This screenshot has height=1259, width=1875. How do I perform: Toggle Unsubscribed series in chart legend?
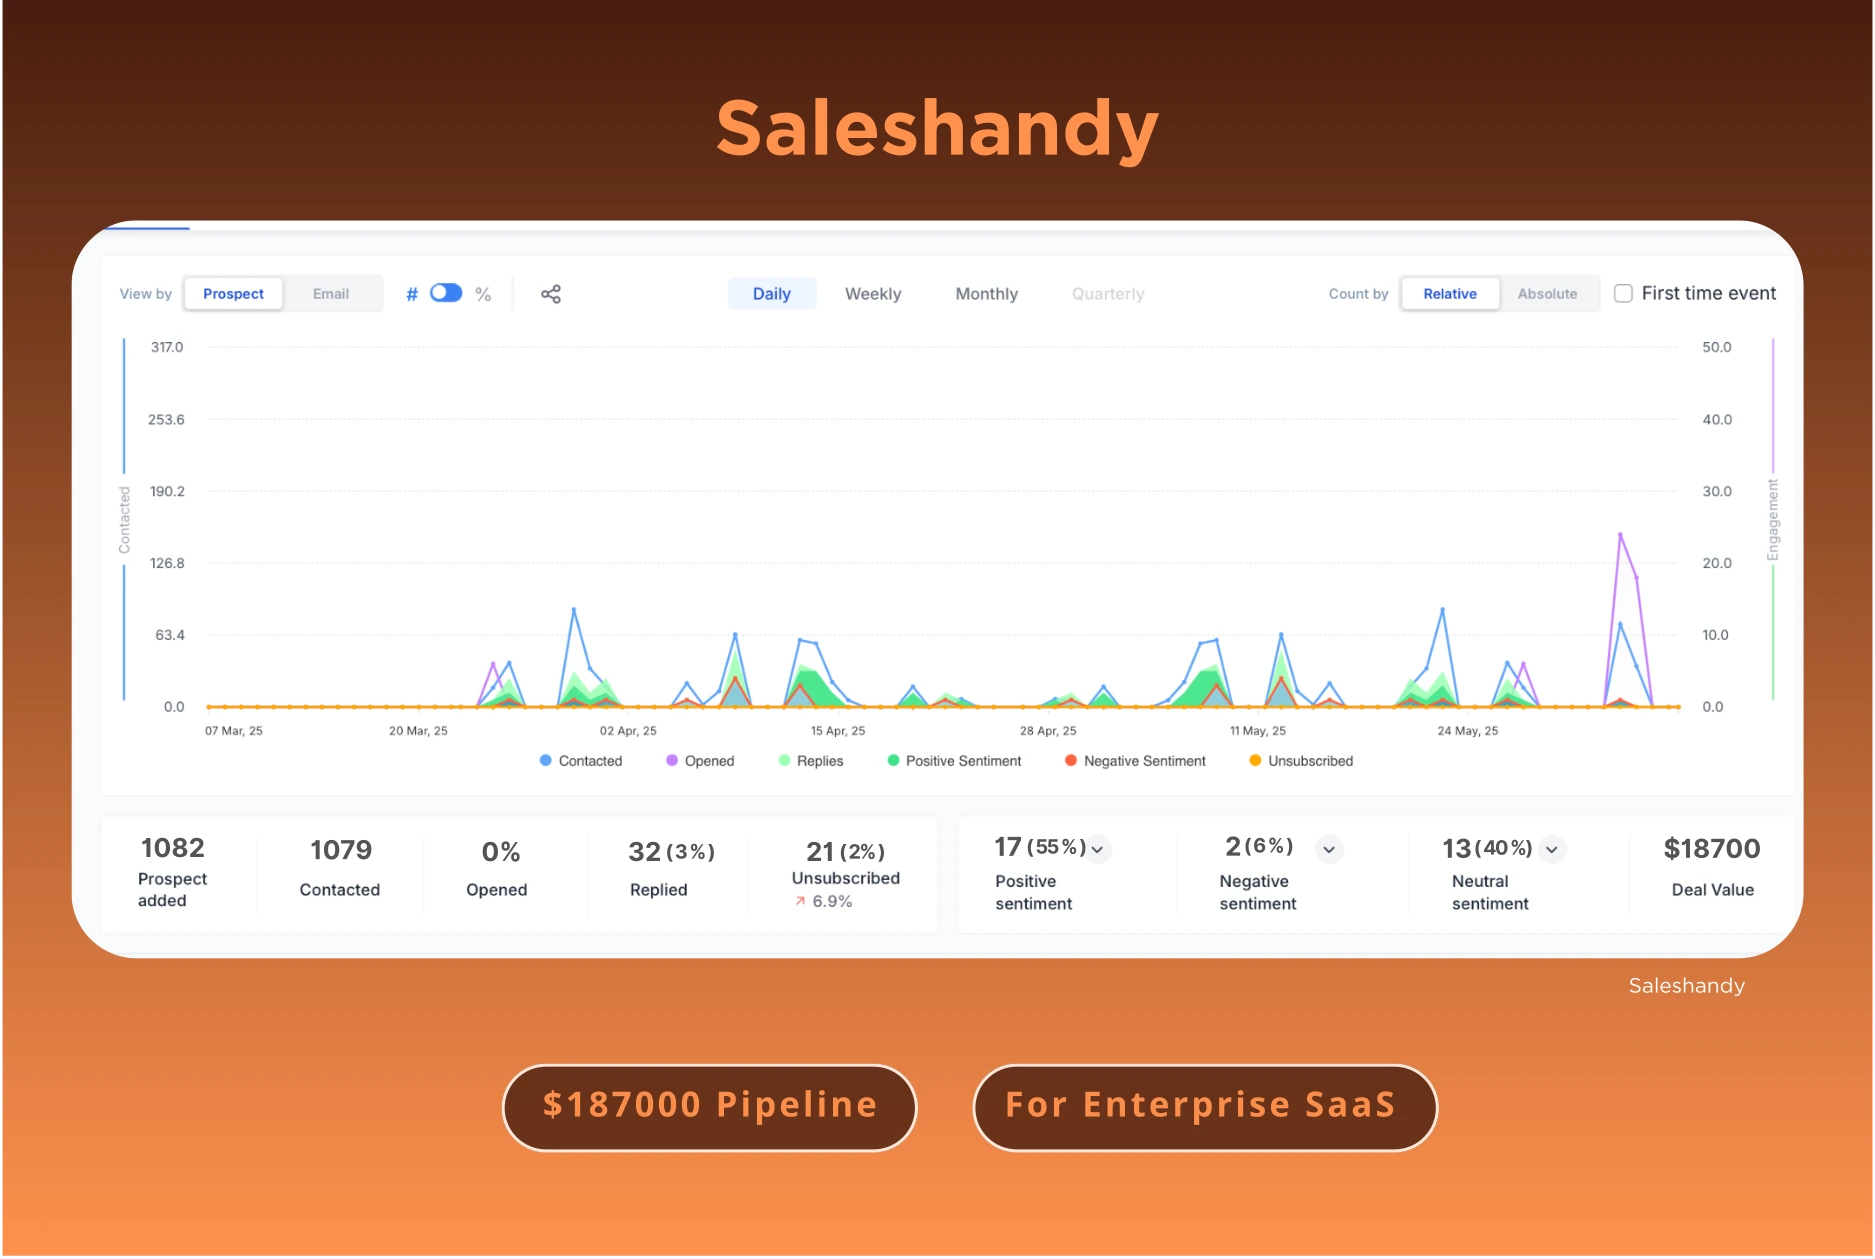pyautogui.click(x=1301, y=761)
